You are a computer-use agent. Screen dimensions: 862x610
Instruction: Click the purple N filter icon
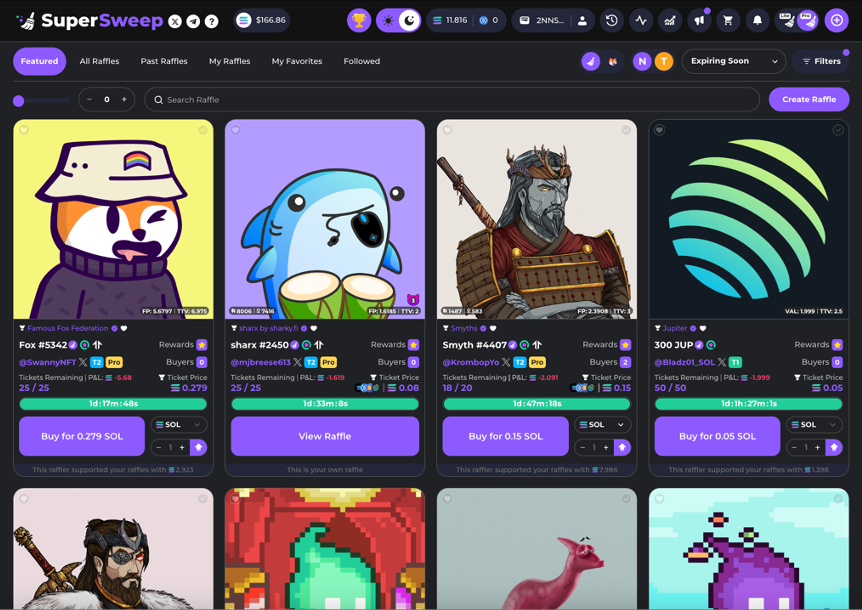click(642, 61)
